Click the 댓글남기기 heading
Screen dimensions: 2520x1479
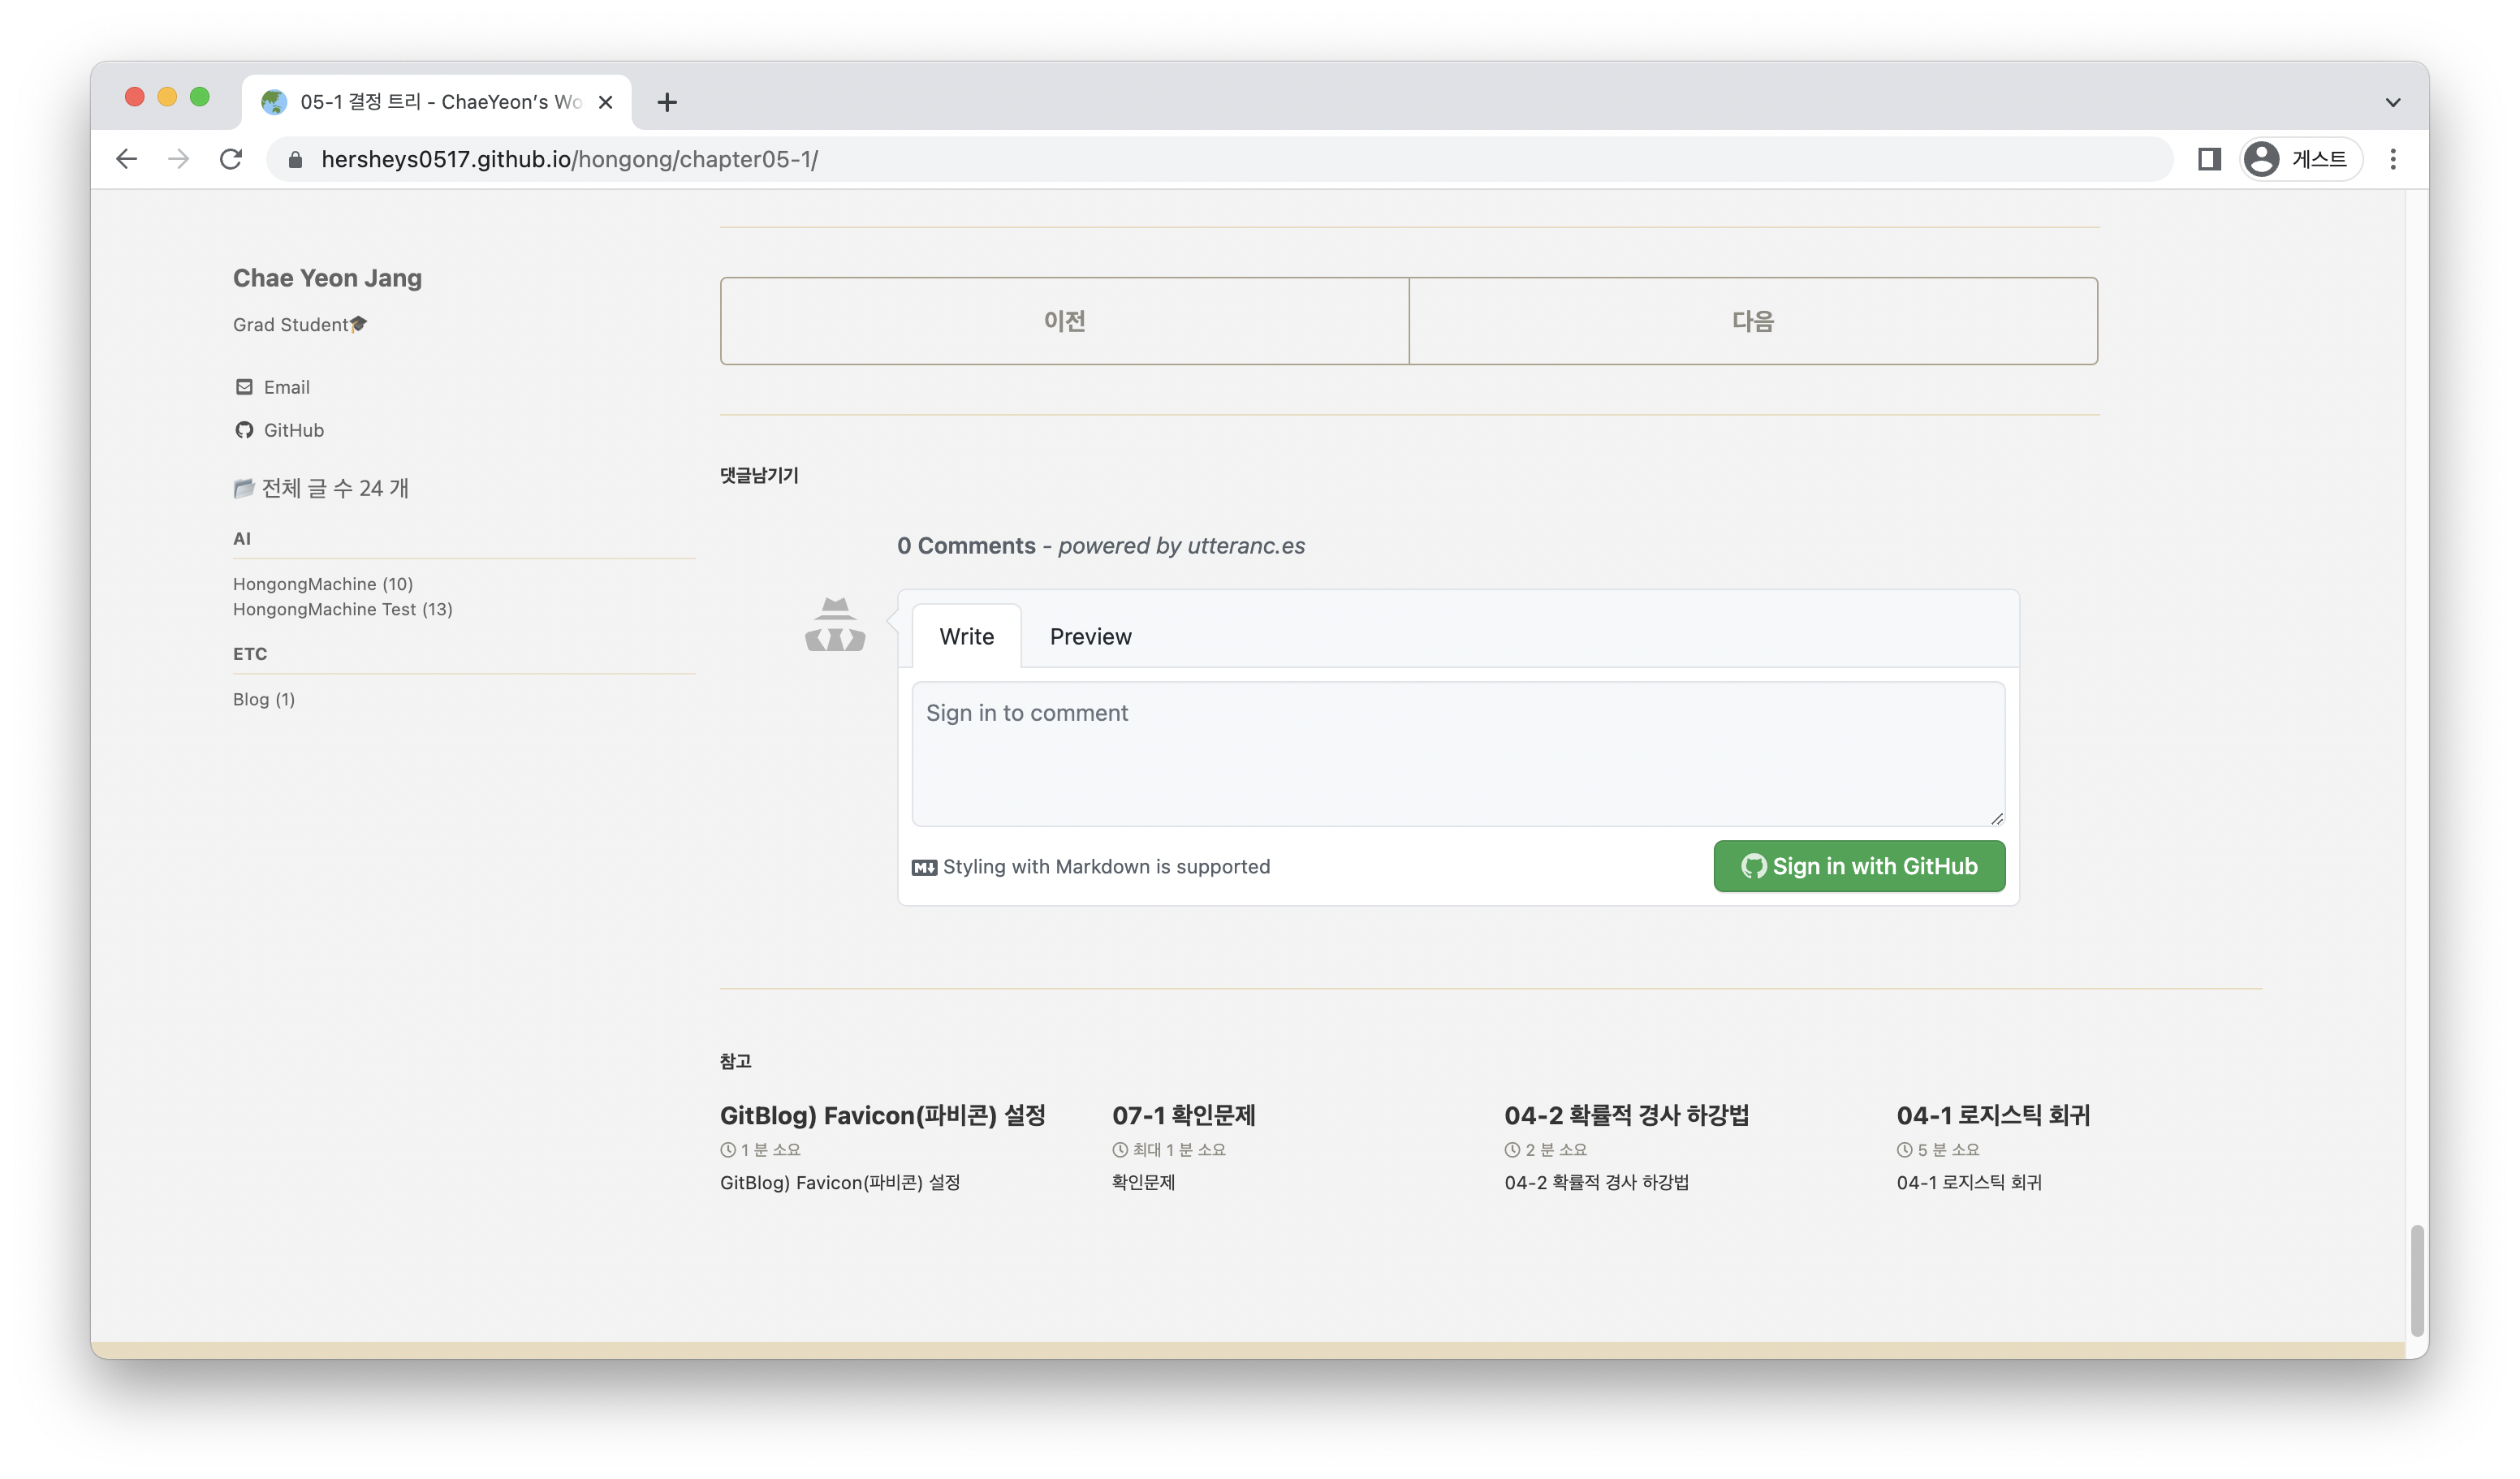pos(759,476)
